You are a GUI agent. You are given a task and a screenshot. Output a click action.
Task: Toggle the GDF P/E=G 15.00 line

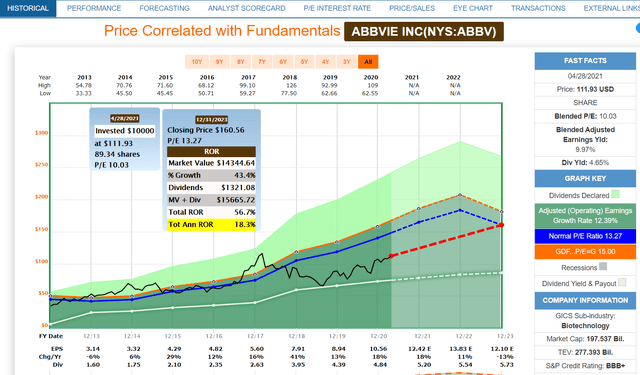coord(585,251)
